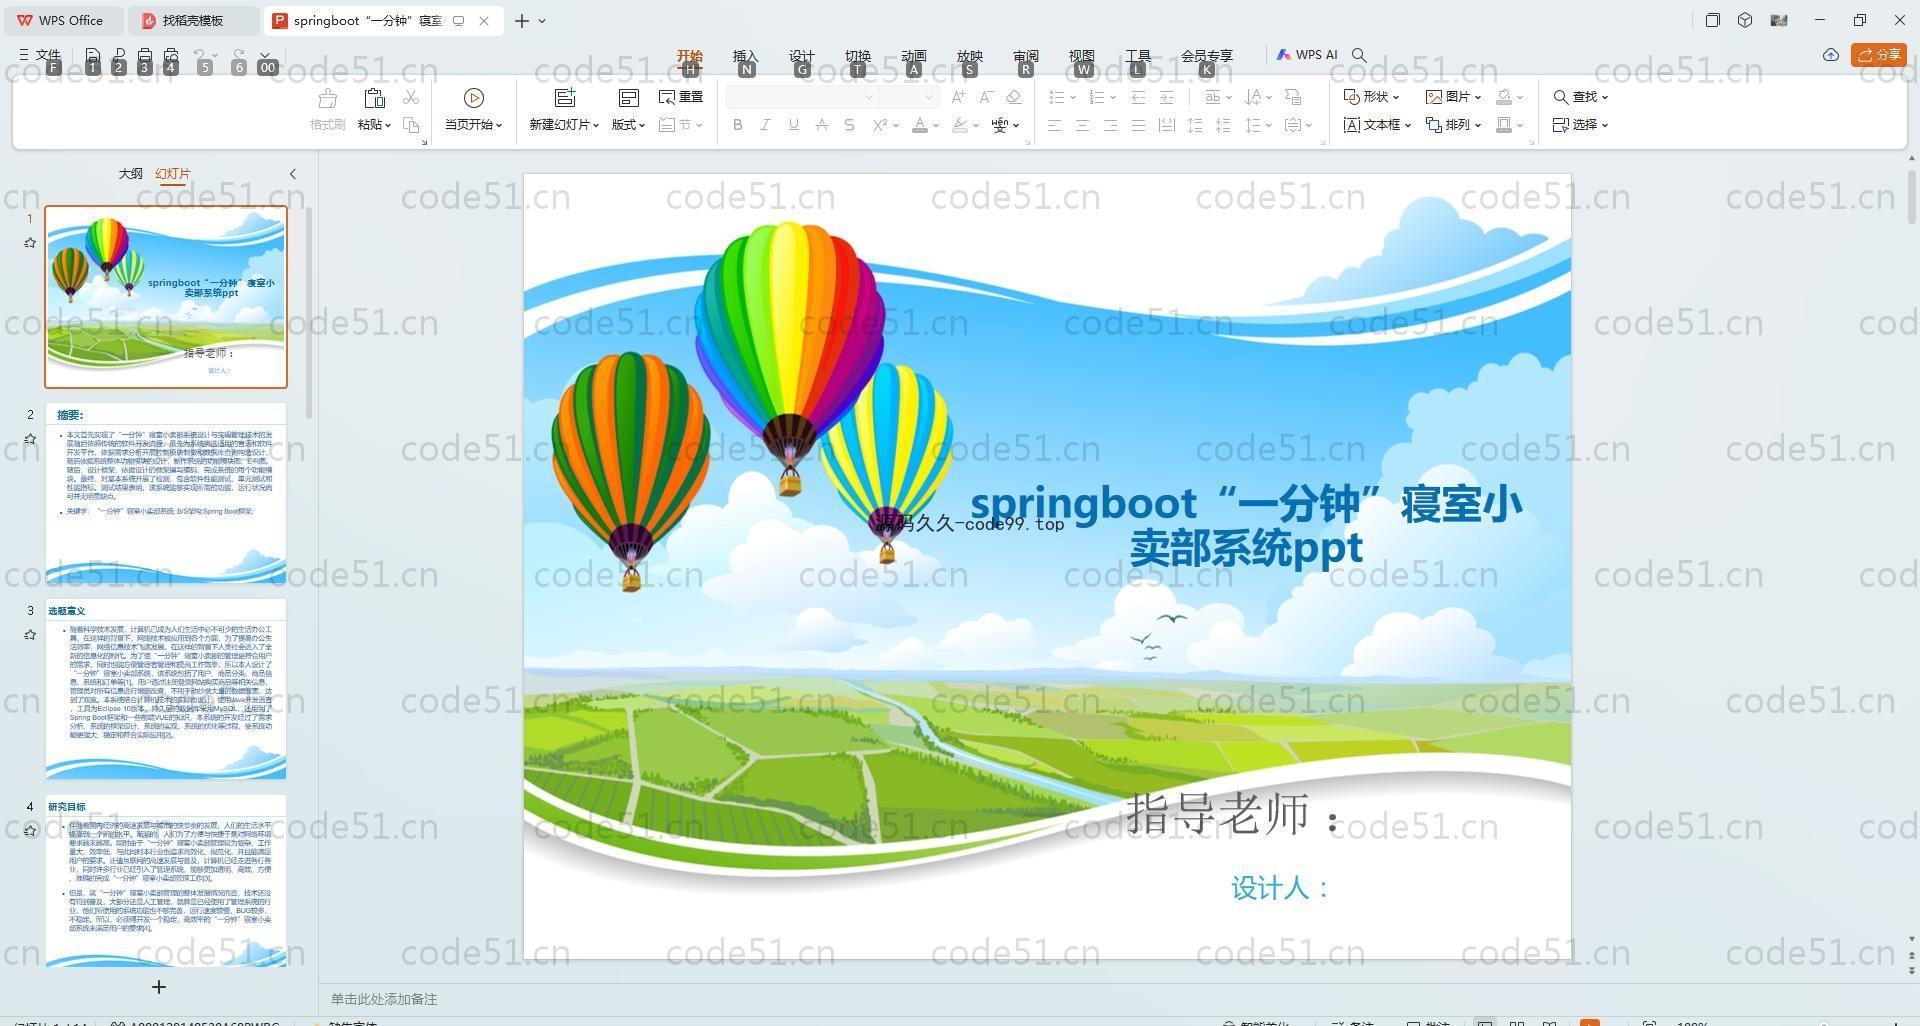This screenshot has width=1920, height=1026.
Task: Click the Paste clipboard icon
Action: pos(374,98)
